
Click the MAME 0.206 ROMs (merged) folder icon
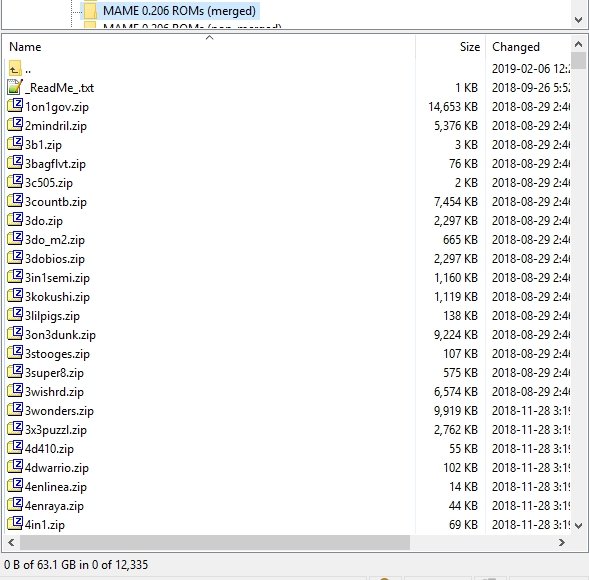[91, 11]
